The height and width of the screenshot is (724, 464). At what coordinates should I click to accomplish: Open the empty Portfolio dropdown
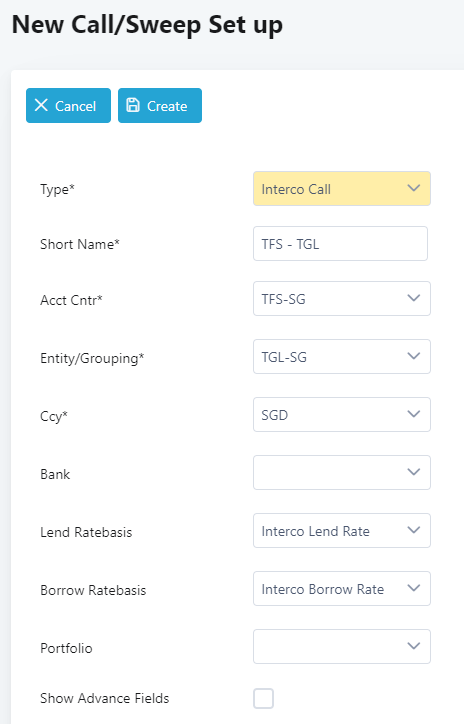pos(342,646)
